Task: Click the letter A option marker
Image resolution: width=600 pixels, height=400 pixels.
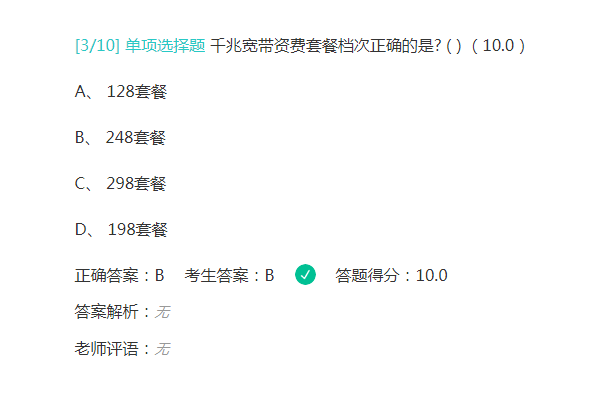Action: point(81,91)
